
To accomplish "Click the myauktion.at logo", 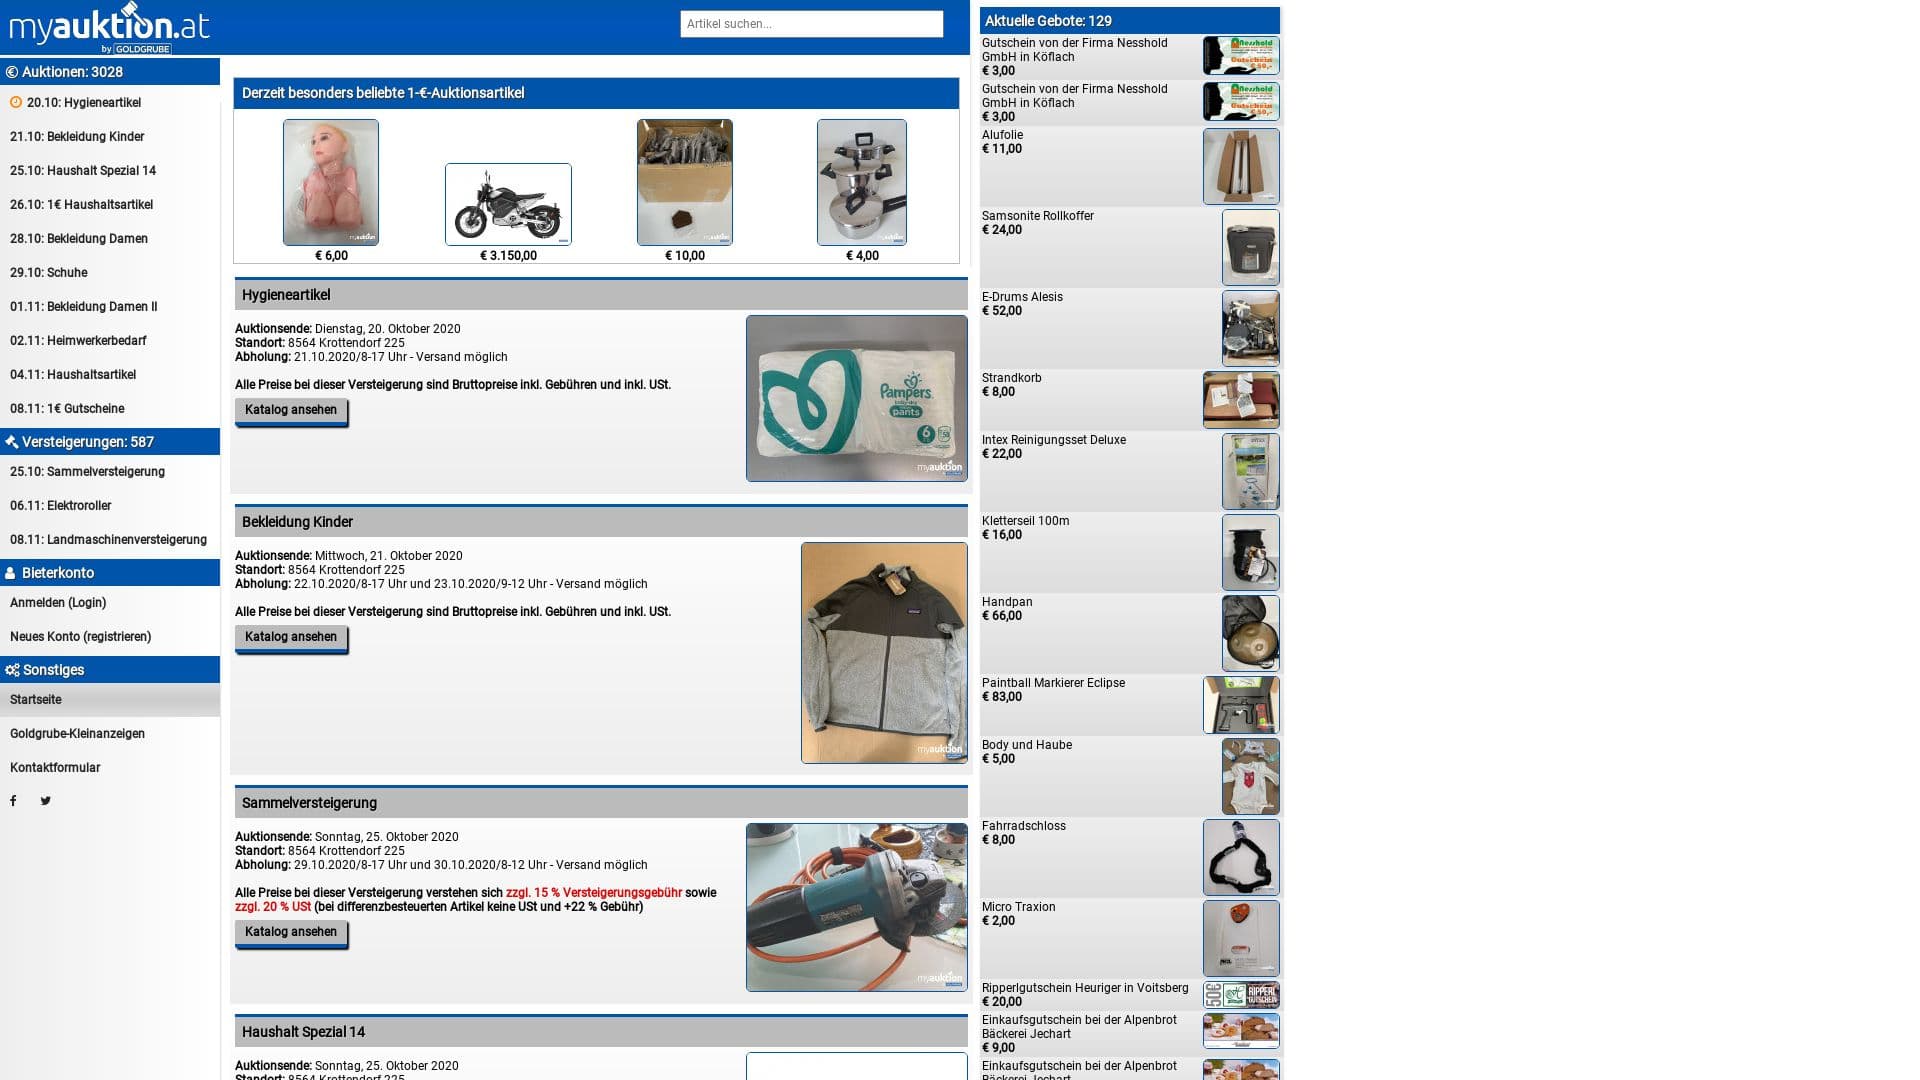I will pos(109,28).
